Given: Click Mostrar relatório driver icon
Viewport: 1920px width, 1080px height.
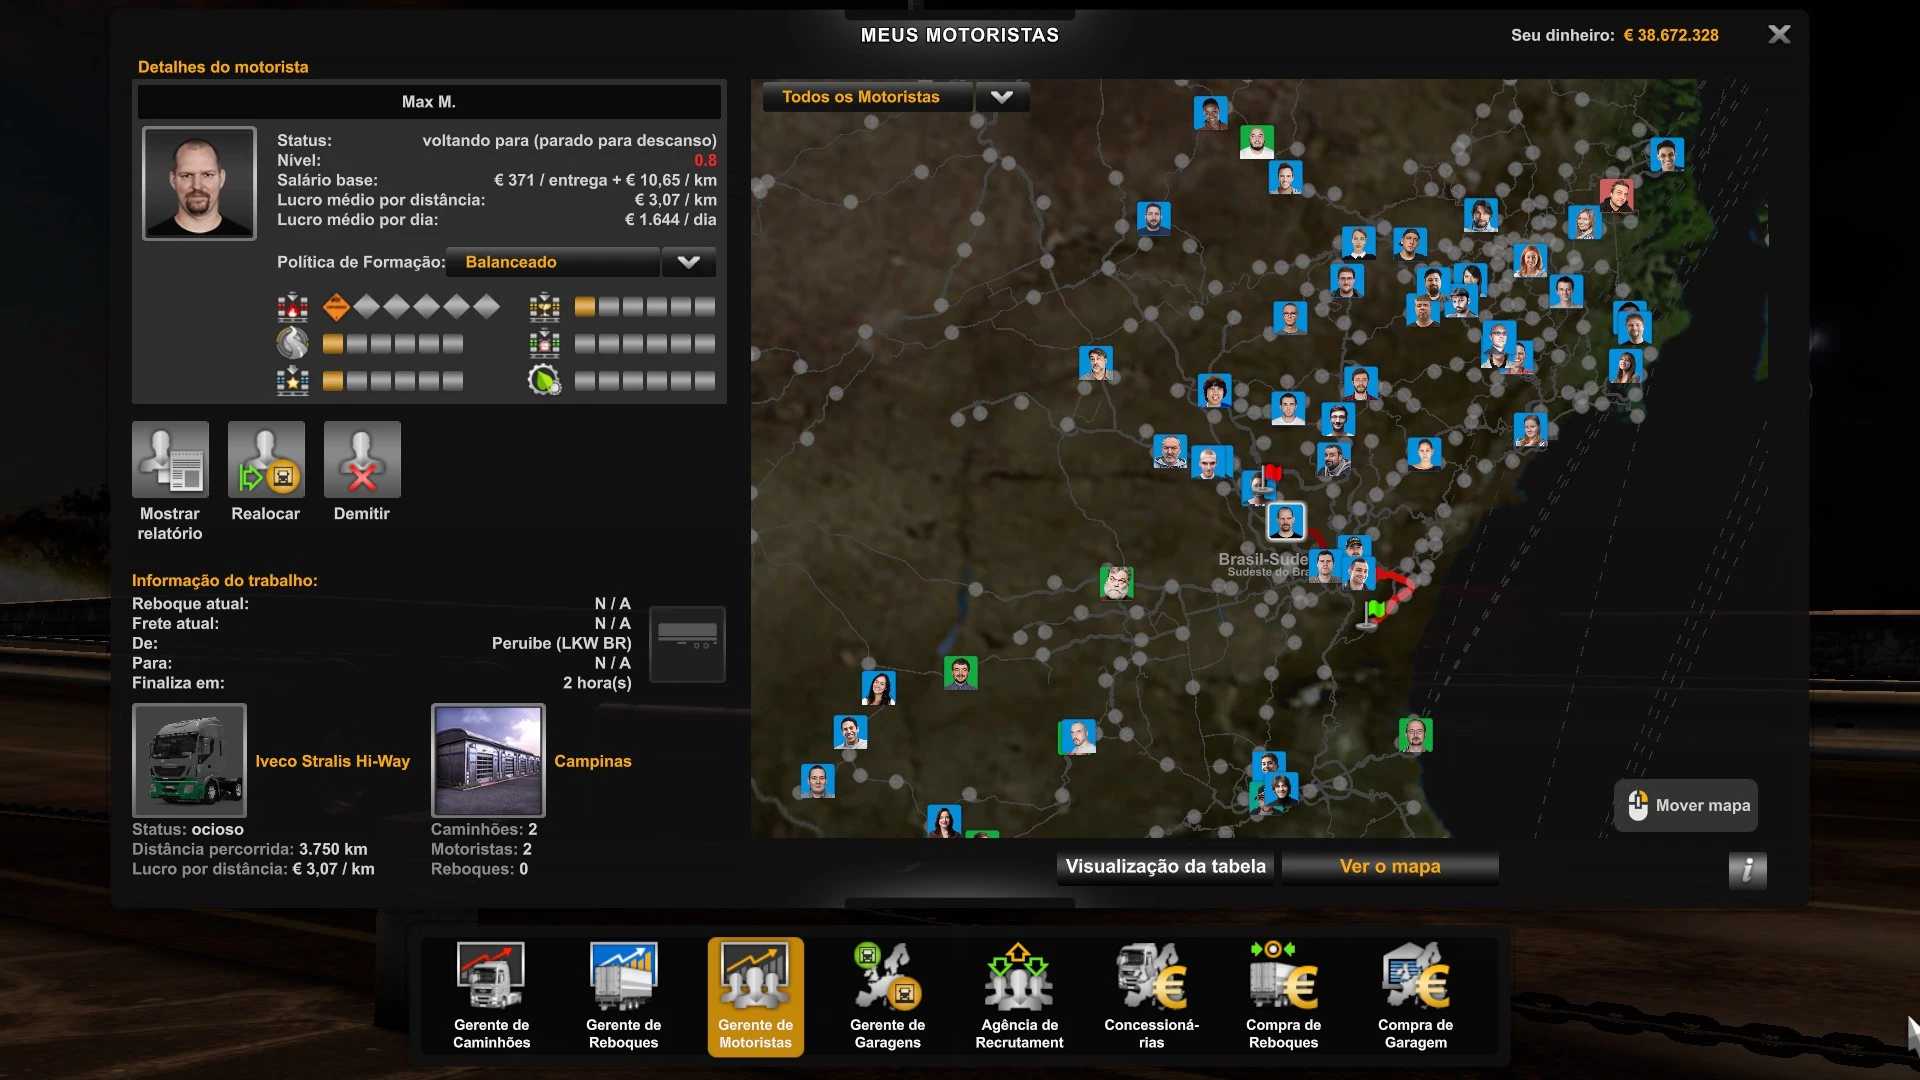Looking at the screenshot, I should 171,460.
